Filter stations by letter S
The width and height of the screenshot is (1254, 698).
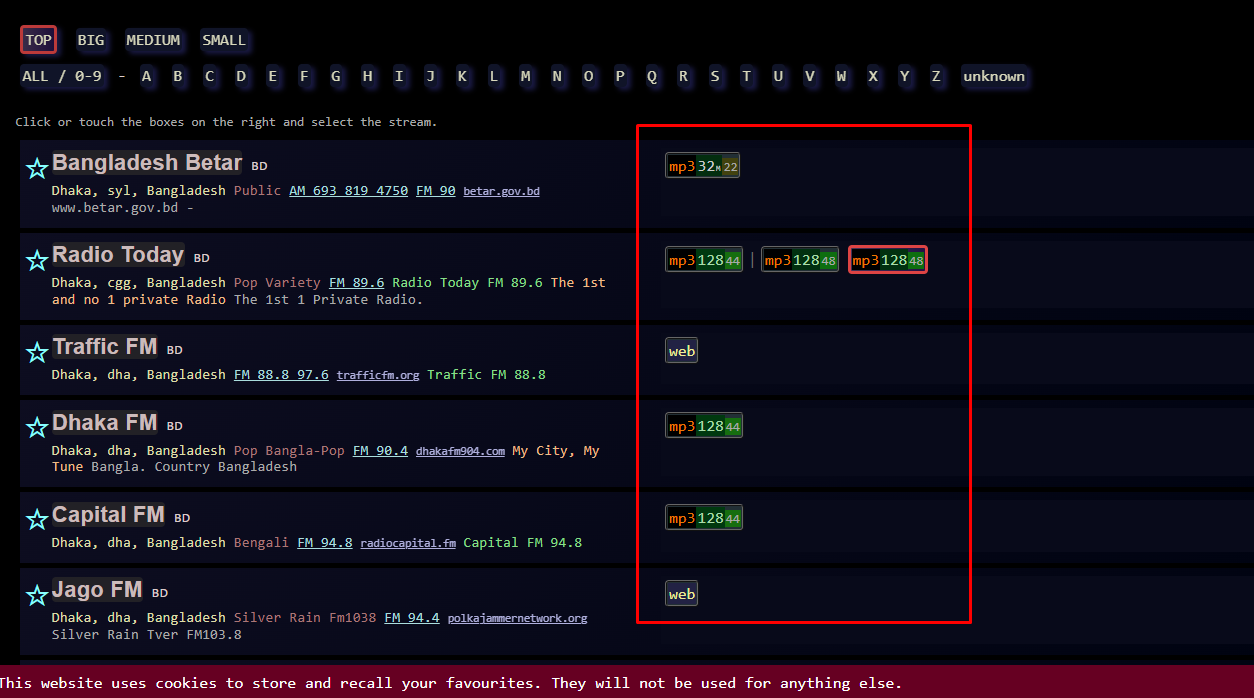coord(715,76)
